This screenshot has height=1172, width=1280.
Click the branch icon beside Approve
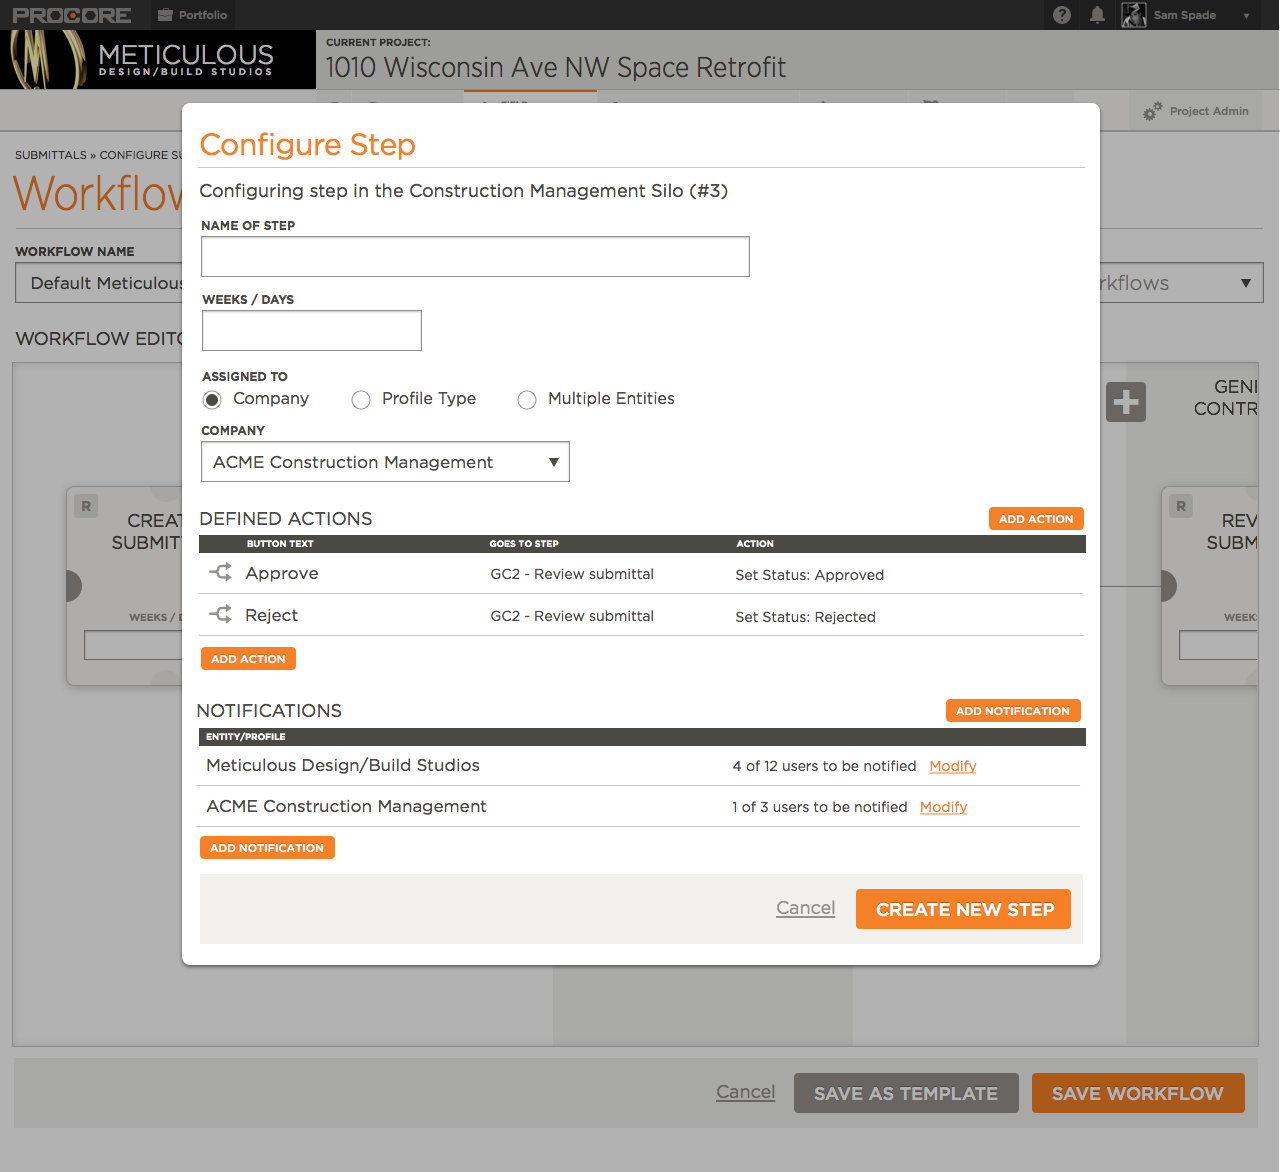[x=220, y=572]
